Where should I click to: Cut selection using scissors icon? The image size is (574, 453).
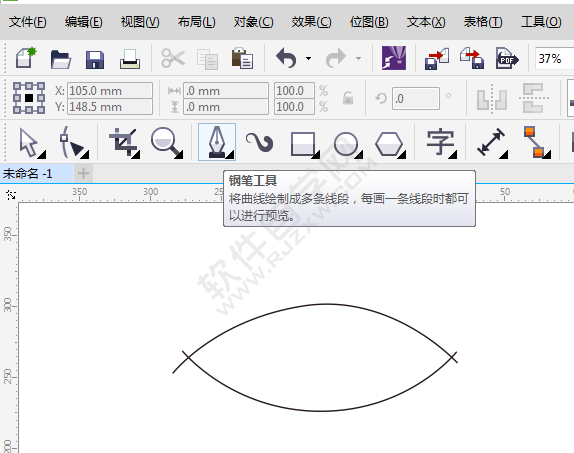pos(173,58)
